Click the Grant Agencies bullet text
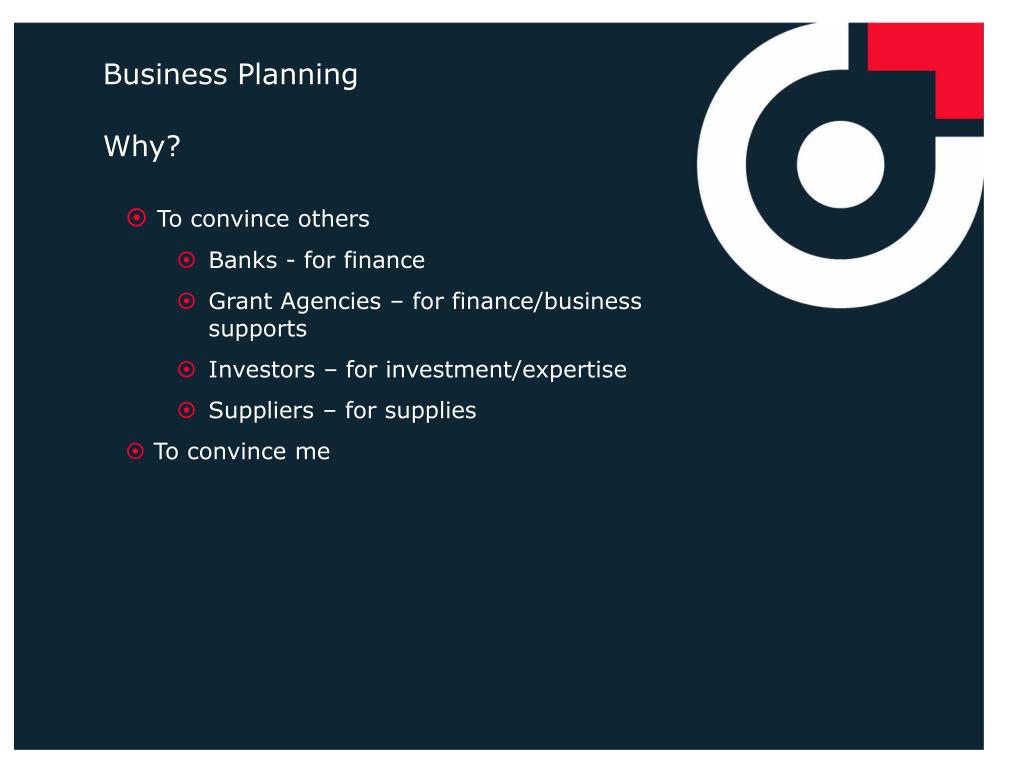This screenshot has height=768, width=1024. pos(425,314)
